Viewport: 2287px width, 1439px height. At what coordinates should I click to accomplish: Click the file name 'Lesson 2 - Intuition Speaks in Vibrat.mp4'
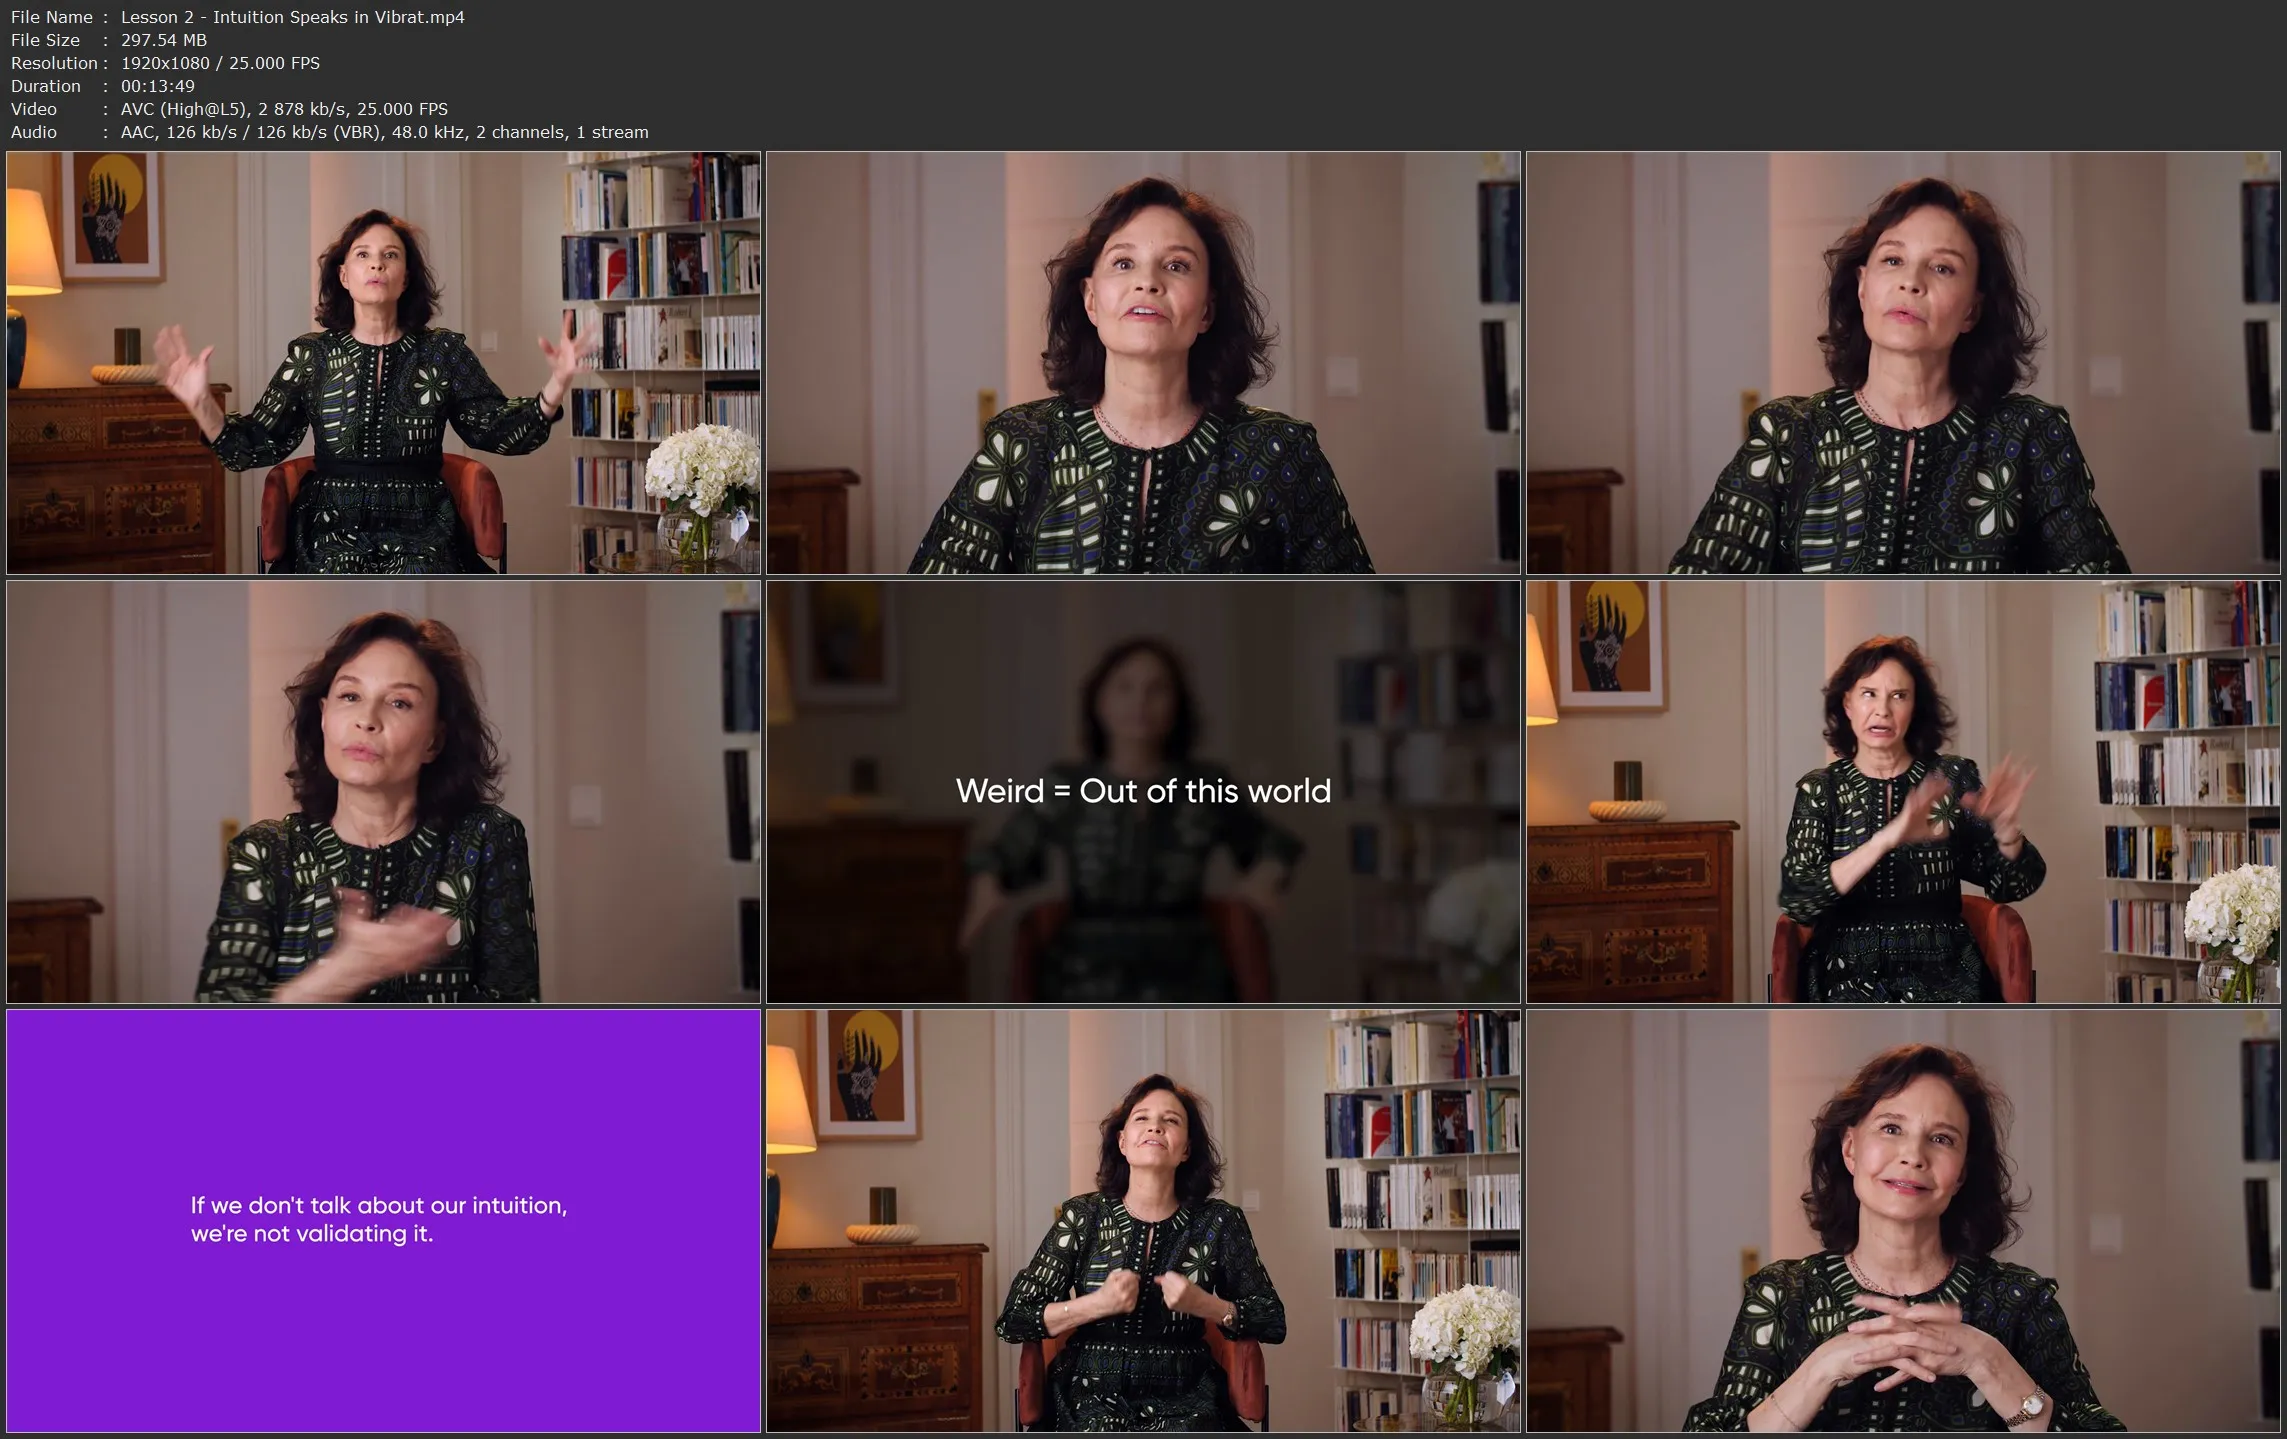pos(293,17)
